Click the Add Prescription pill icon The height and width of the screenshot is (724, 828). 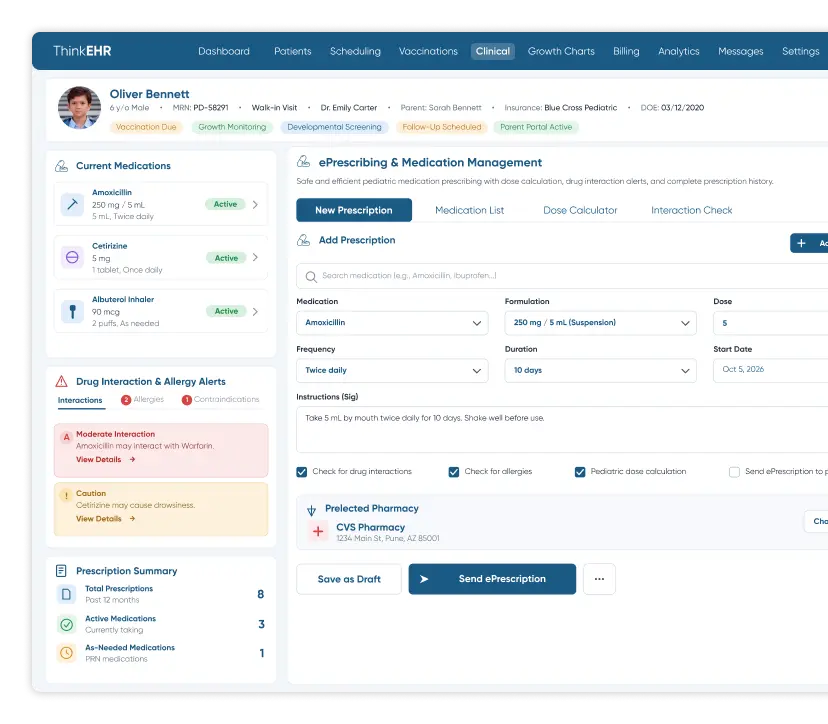point(304,240)
